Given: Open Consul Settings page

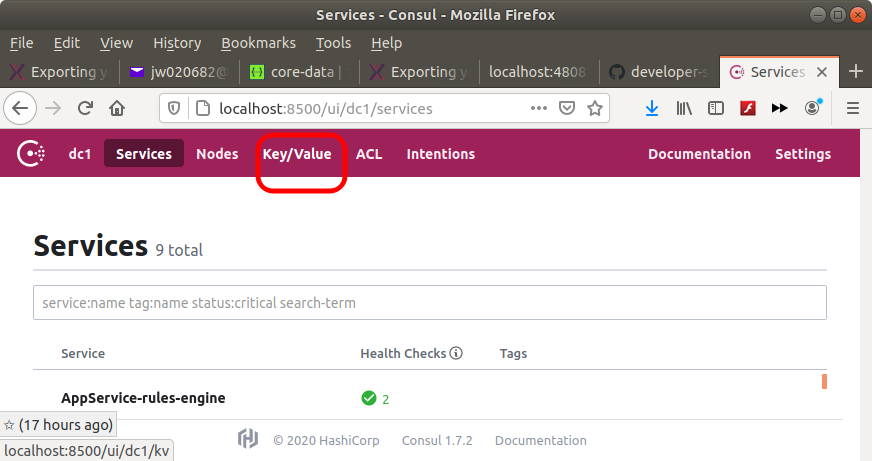Looking at the screenshot, I should [803, 154].
